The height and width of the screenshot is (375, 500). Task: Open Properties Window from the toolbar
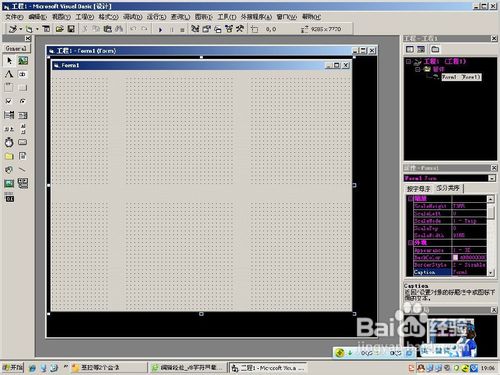(206, 29)
